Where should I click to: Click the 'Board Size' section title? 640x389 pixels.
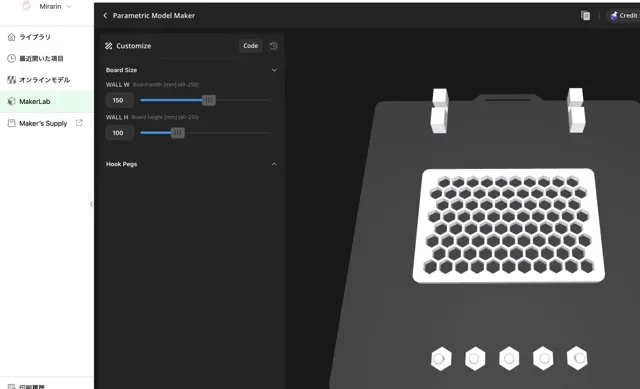tap(121, 70)
